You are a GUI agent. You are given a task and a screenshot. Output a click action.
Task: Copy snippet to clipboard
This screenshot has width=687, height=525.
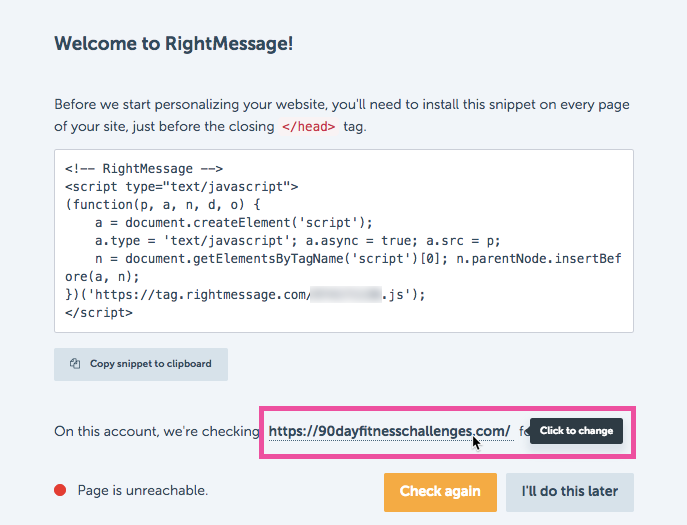pyautogui.click(x=141, y=364)
